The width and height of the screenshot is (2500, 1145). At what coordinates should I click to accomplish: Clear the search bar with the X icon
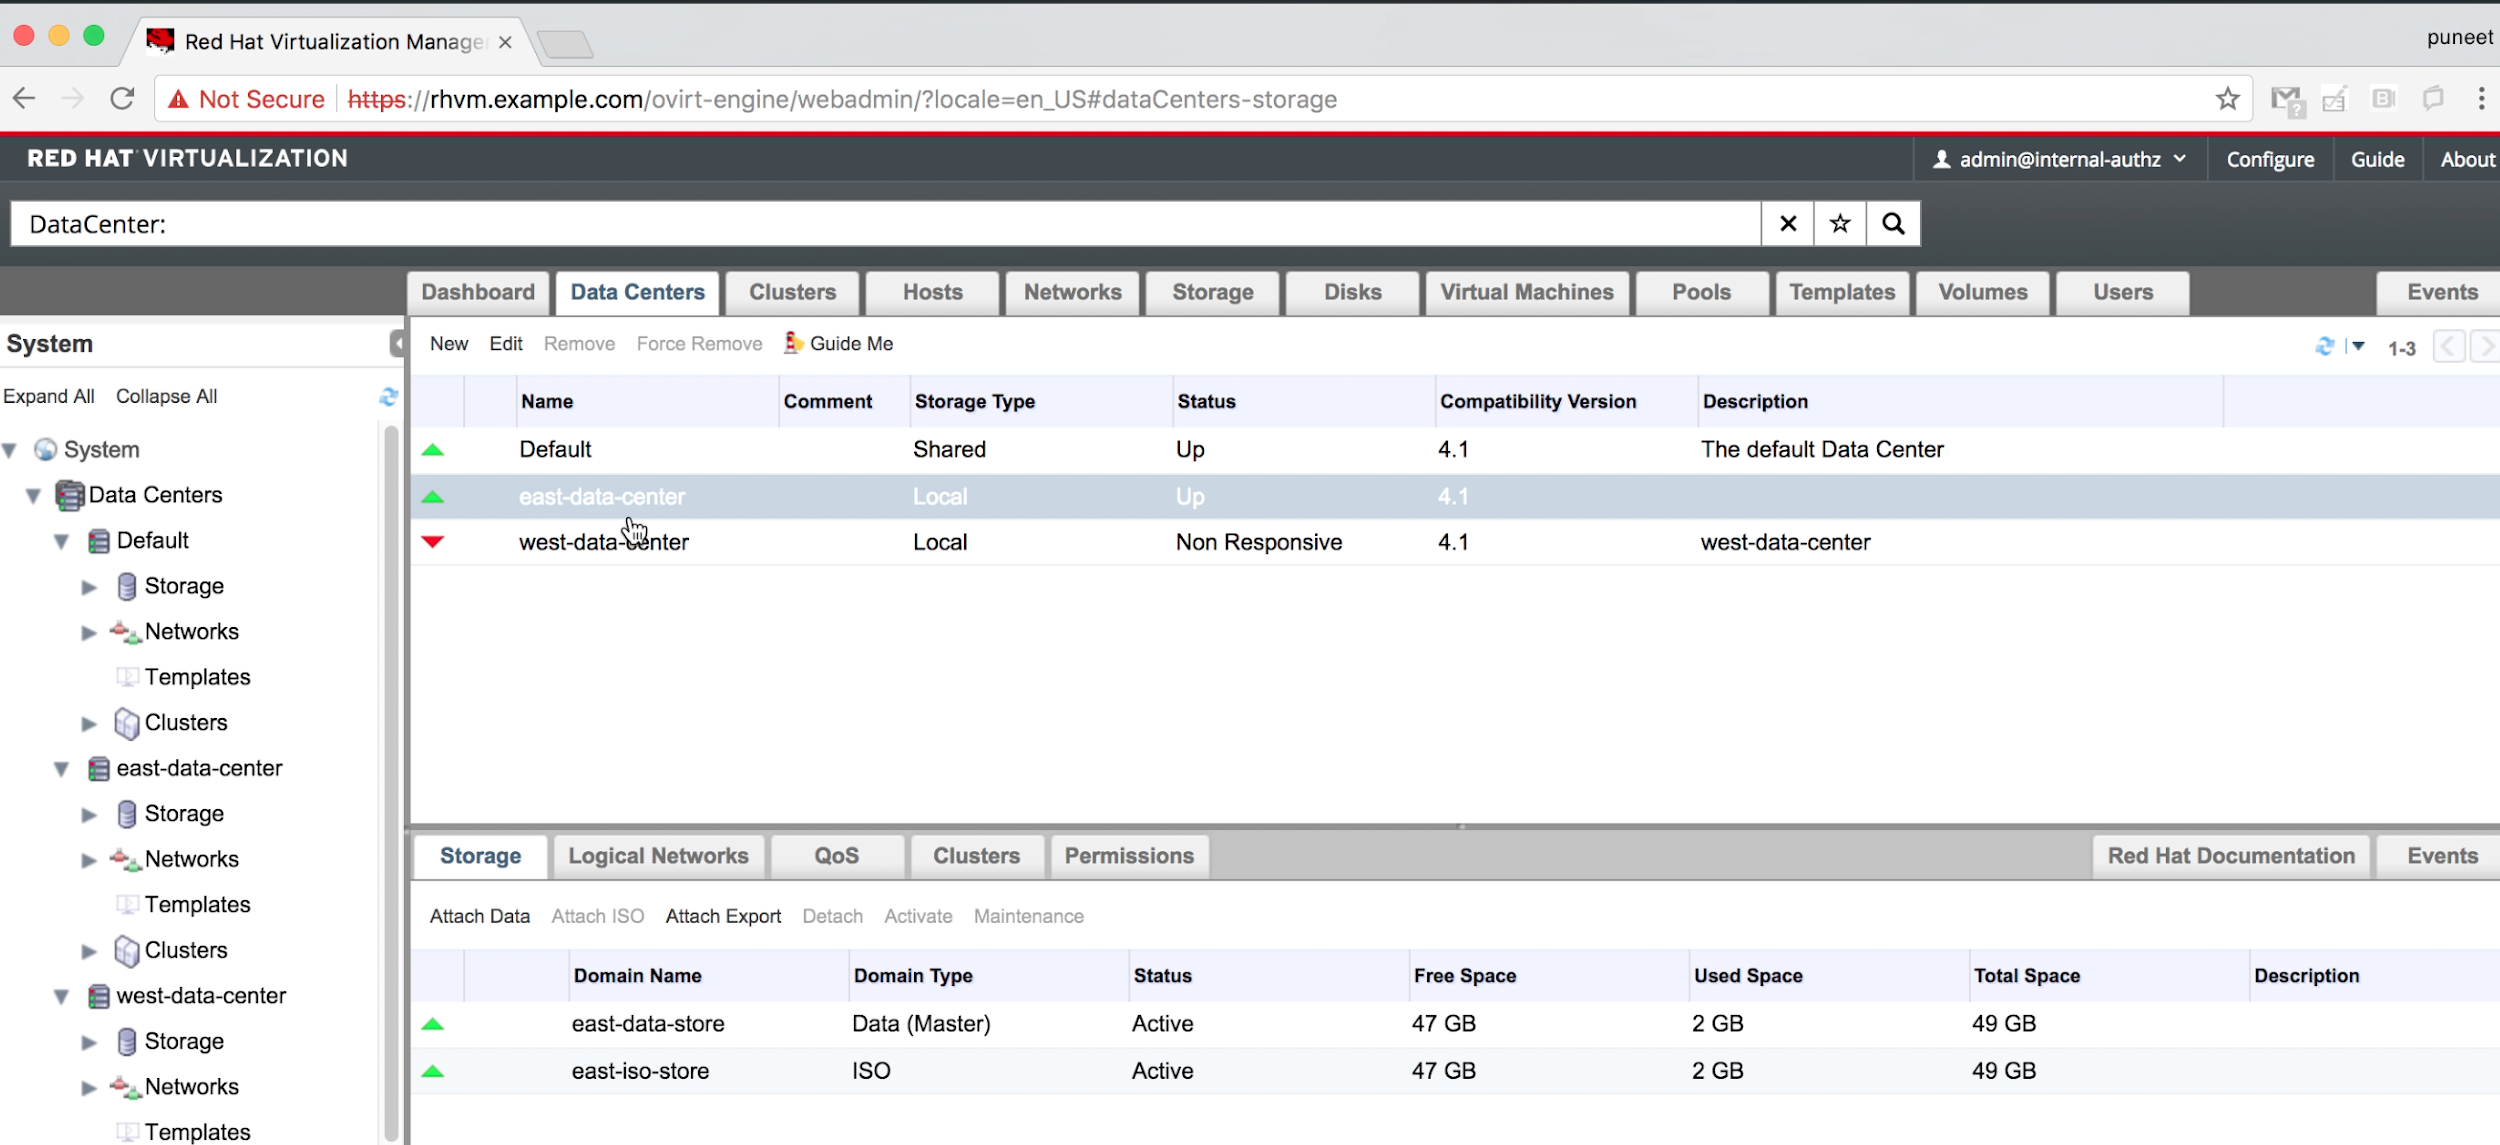1788,224
